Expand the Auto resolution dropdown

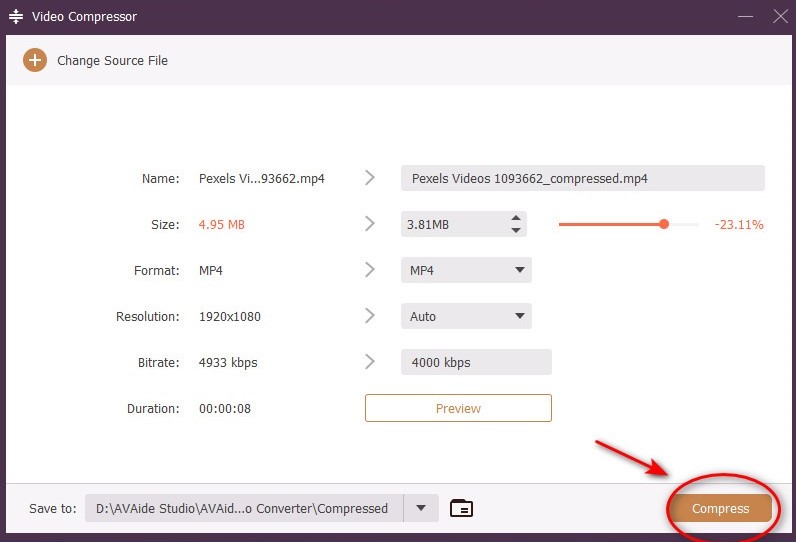466,316
